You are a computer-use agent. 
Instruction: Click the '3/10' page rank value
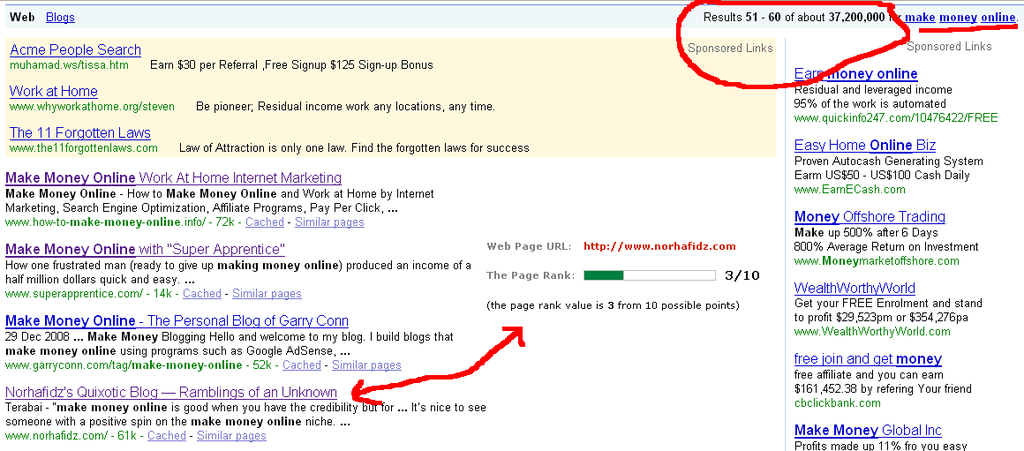click(x=743, y=275)
